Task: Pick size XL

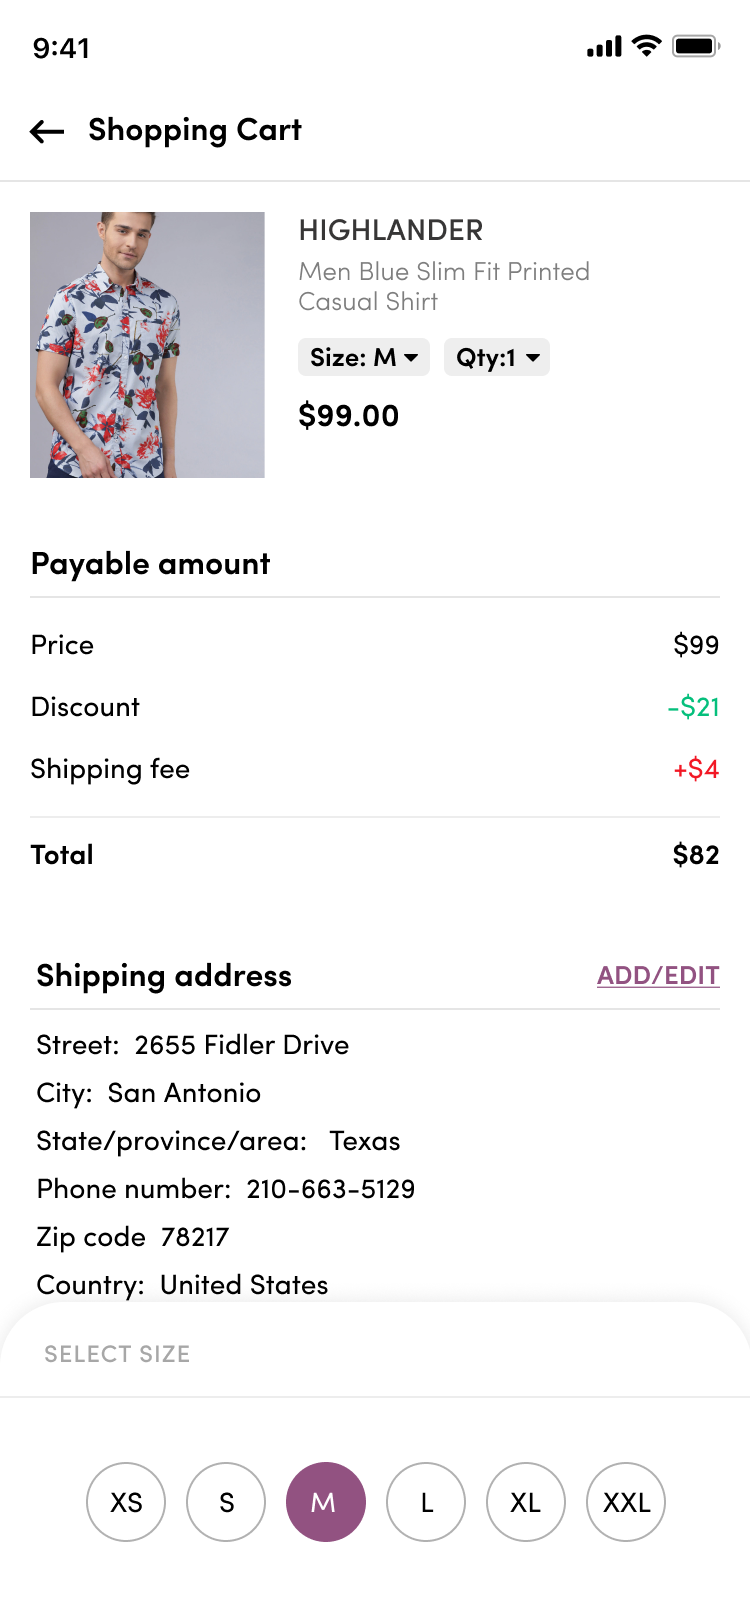Action: 526,1502
